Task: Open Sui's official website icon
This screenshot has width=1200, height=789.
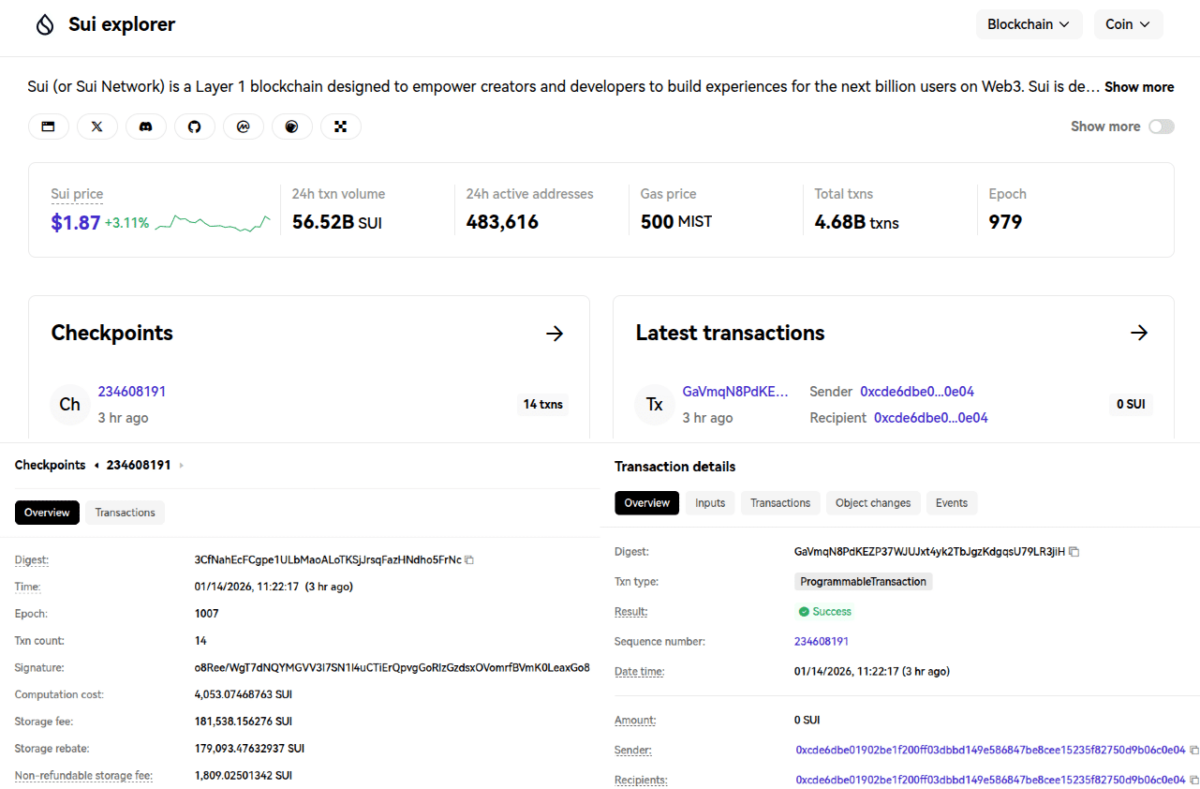Action: pos(48,126)
